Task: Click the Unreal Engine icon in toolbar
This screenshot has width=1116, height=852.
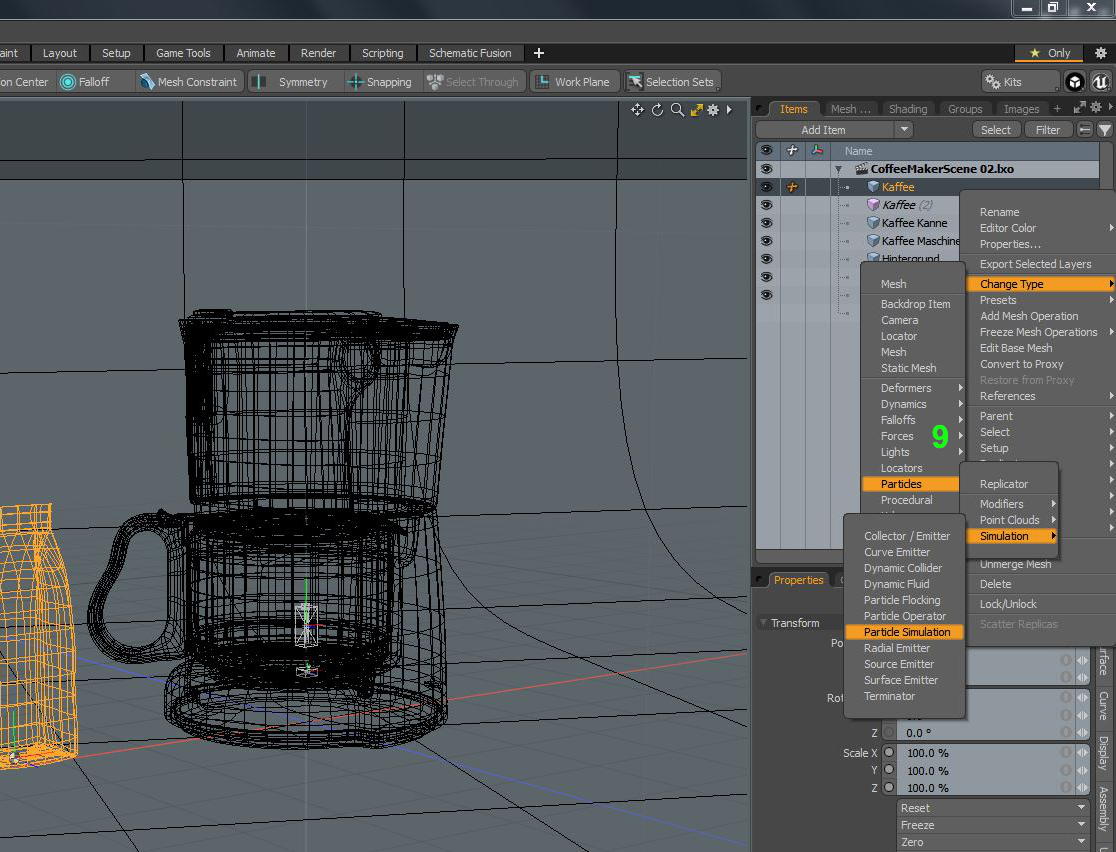Action: point(1100,82)
